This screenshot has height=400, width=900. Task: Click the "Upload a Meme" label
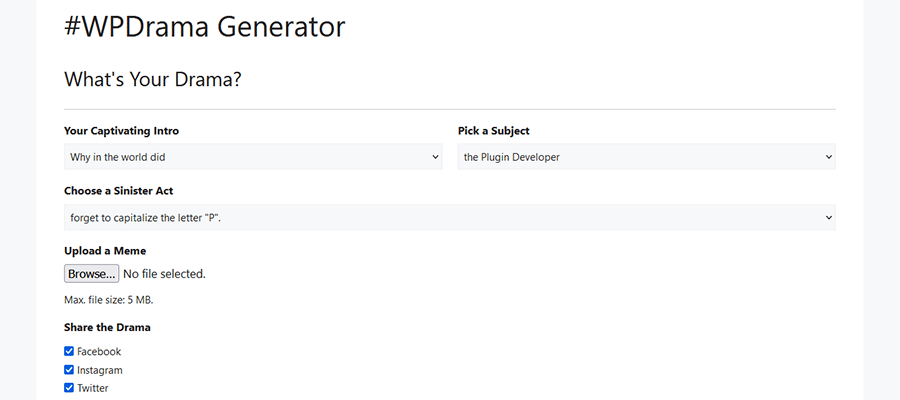pyautogui.click(x=105, y=250)
